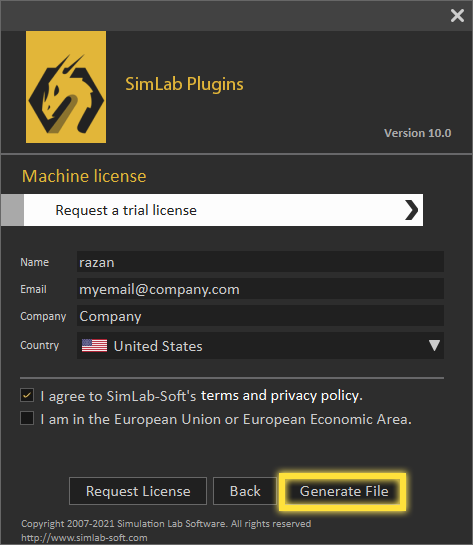Click the right chevron on trial license bar
Image resolution: width=473 pixels, height=545 pixels.
click(x=411, y=210)
